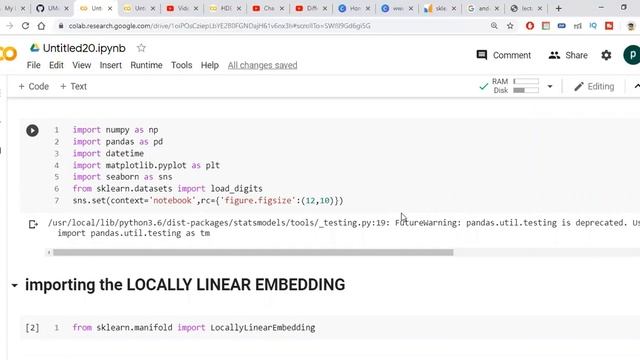Open the Tools menu

click(x=182, y=65)
